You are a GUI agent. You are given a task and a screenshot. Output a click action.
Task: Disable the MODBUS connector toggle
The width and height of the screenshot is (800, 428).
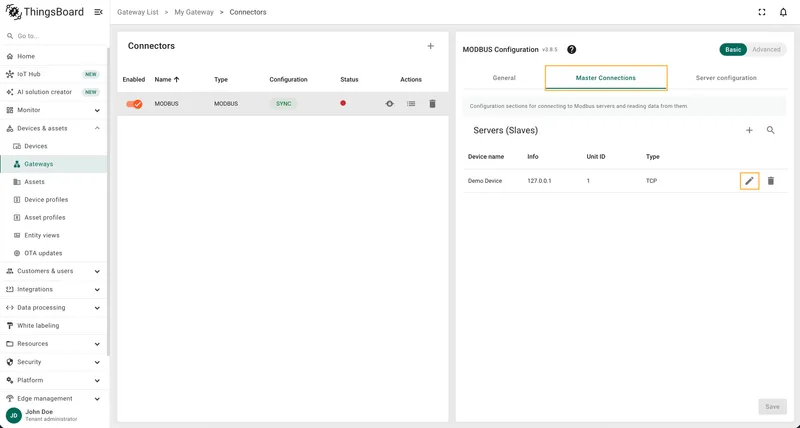coord(134,104)
